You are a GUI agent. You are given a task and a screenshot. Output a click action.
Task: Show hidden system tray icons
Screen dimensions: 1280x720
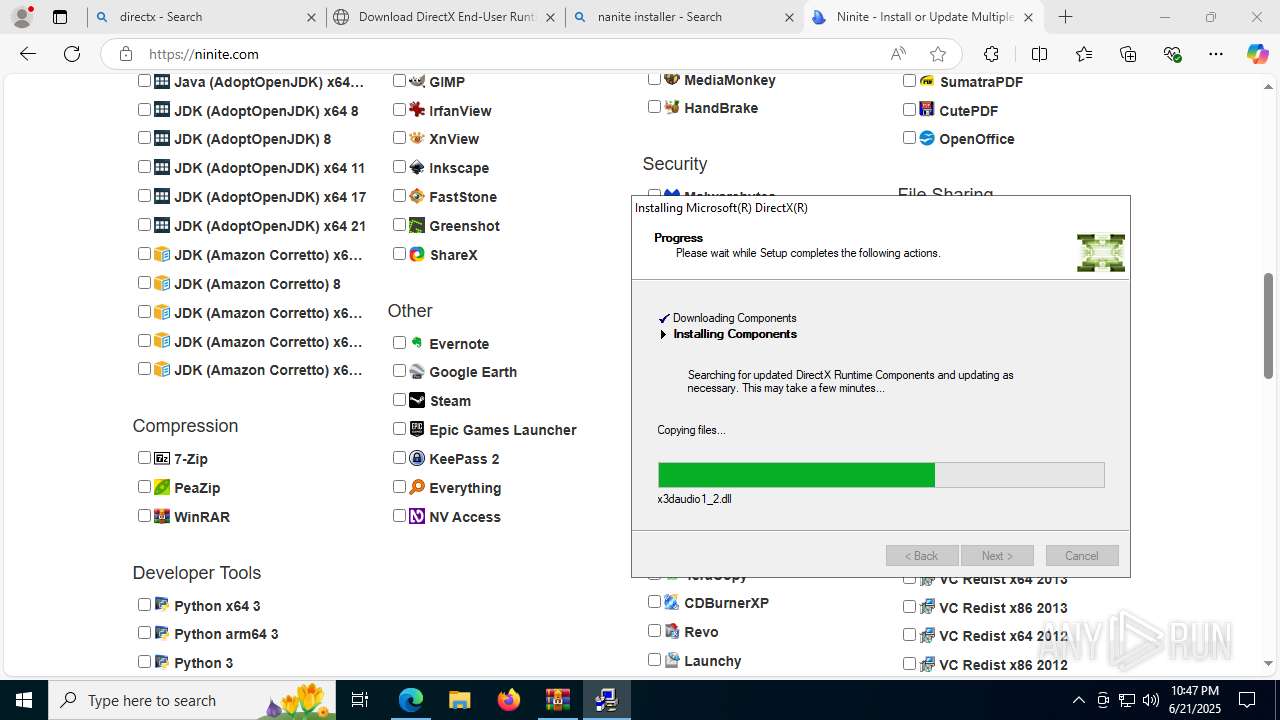(x=1078, y=700)
